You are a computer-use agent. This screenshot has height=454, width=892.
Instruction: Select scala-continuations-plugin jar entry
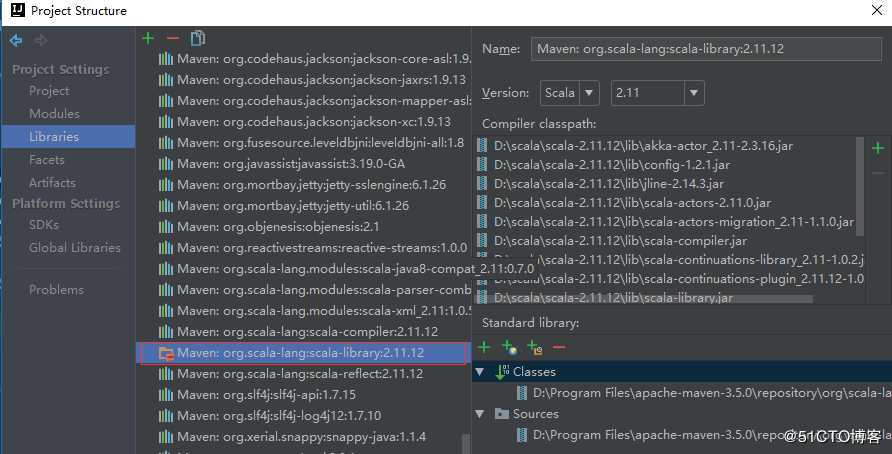pyautogui.click(x=700, y=279)
